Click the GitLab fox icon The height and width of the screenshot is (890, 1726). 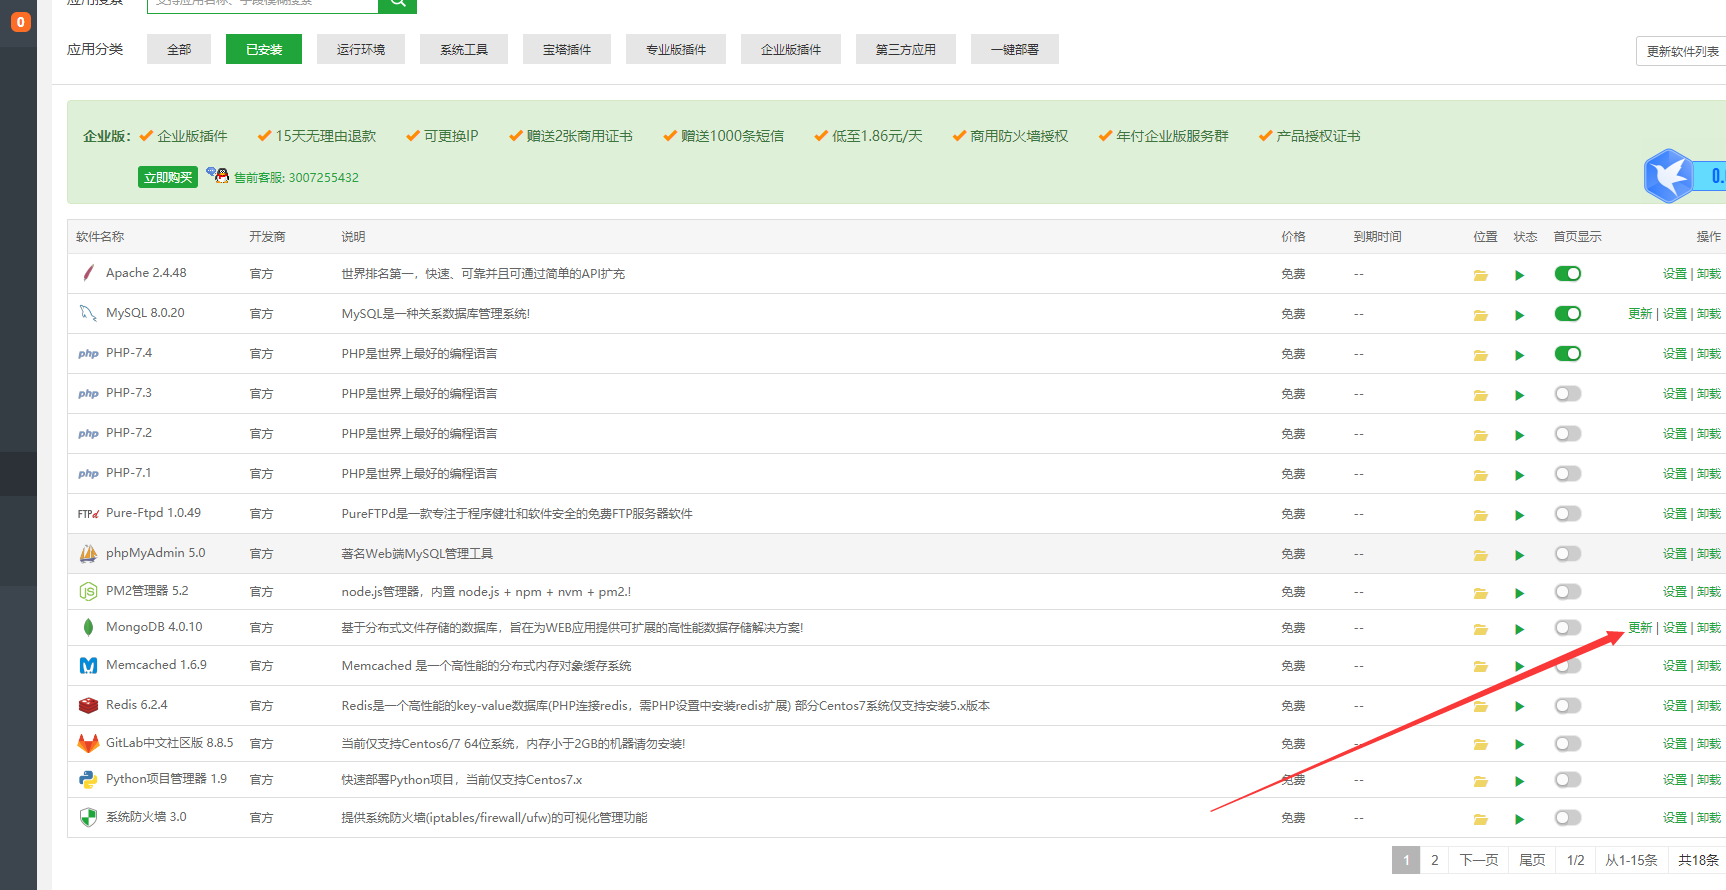88,743
